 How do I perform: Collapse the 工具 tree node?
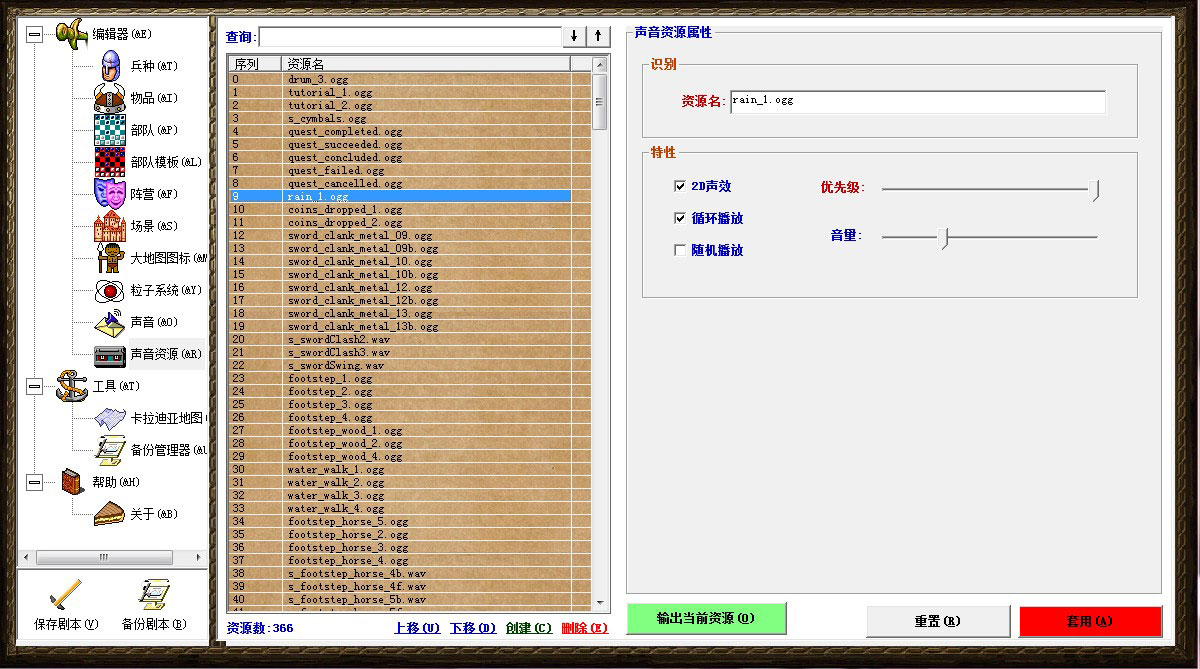pos(35,386)
